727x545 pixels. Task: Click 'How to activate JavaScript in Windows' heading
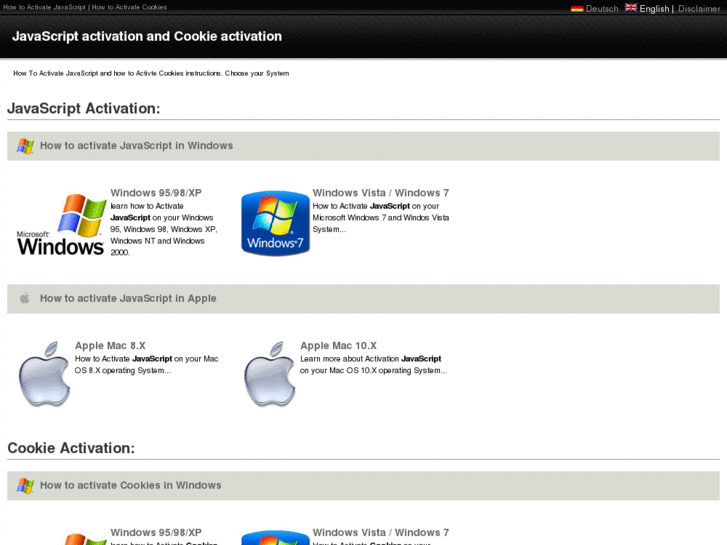[x=136, y=146]
